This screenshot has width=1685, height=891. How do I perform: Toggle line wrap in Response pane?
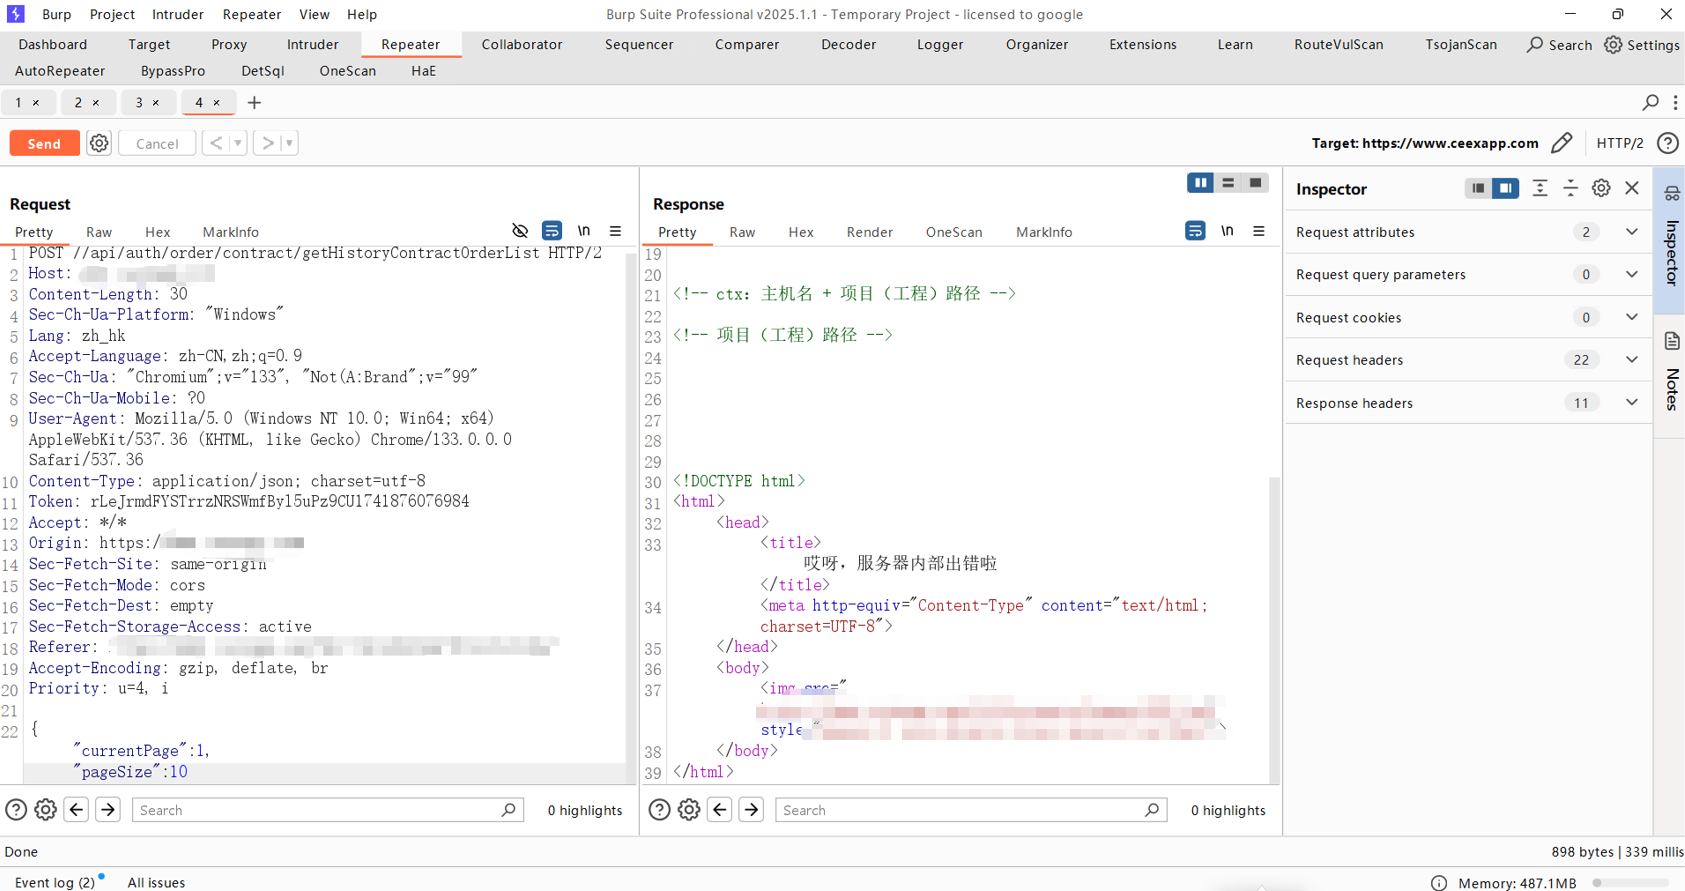pos(1195,231)
